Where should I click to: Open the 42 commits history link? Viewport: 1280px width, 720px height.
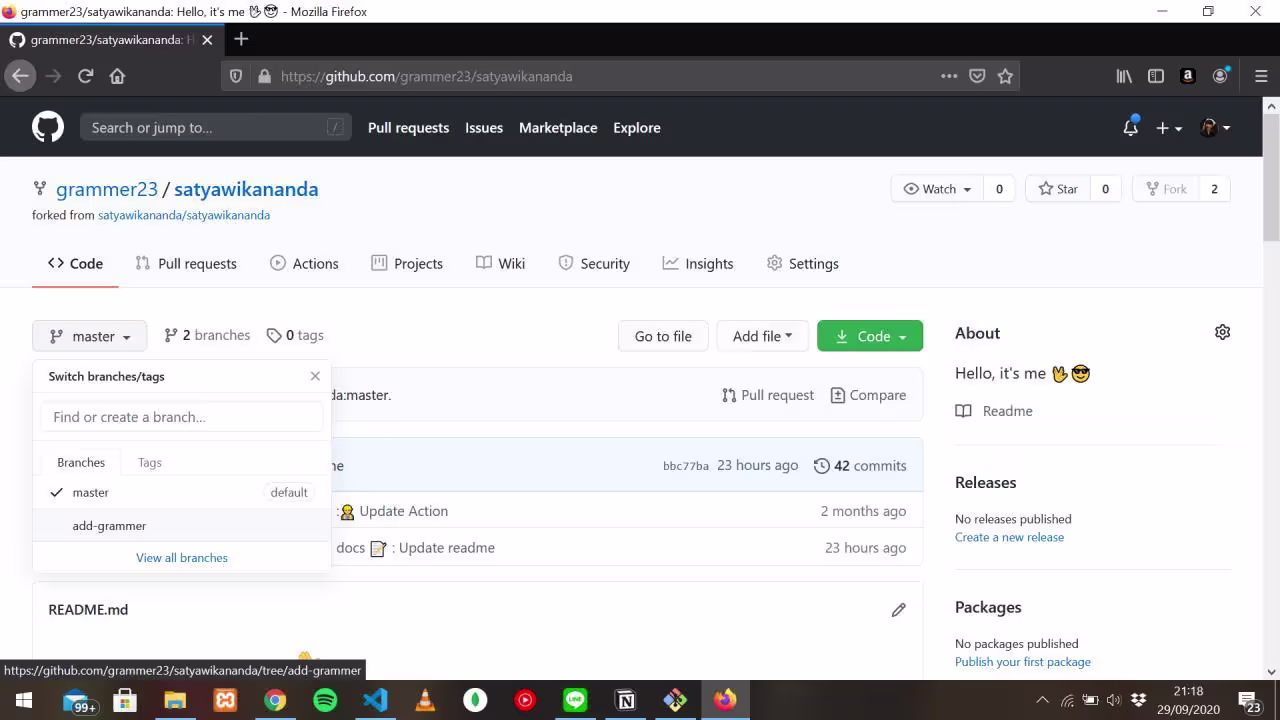coord(860,466)
